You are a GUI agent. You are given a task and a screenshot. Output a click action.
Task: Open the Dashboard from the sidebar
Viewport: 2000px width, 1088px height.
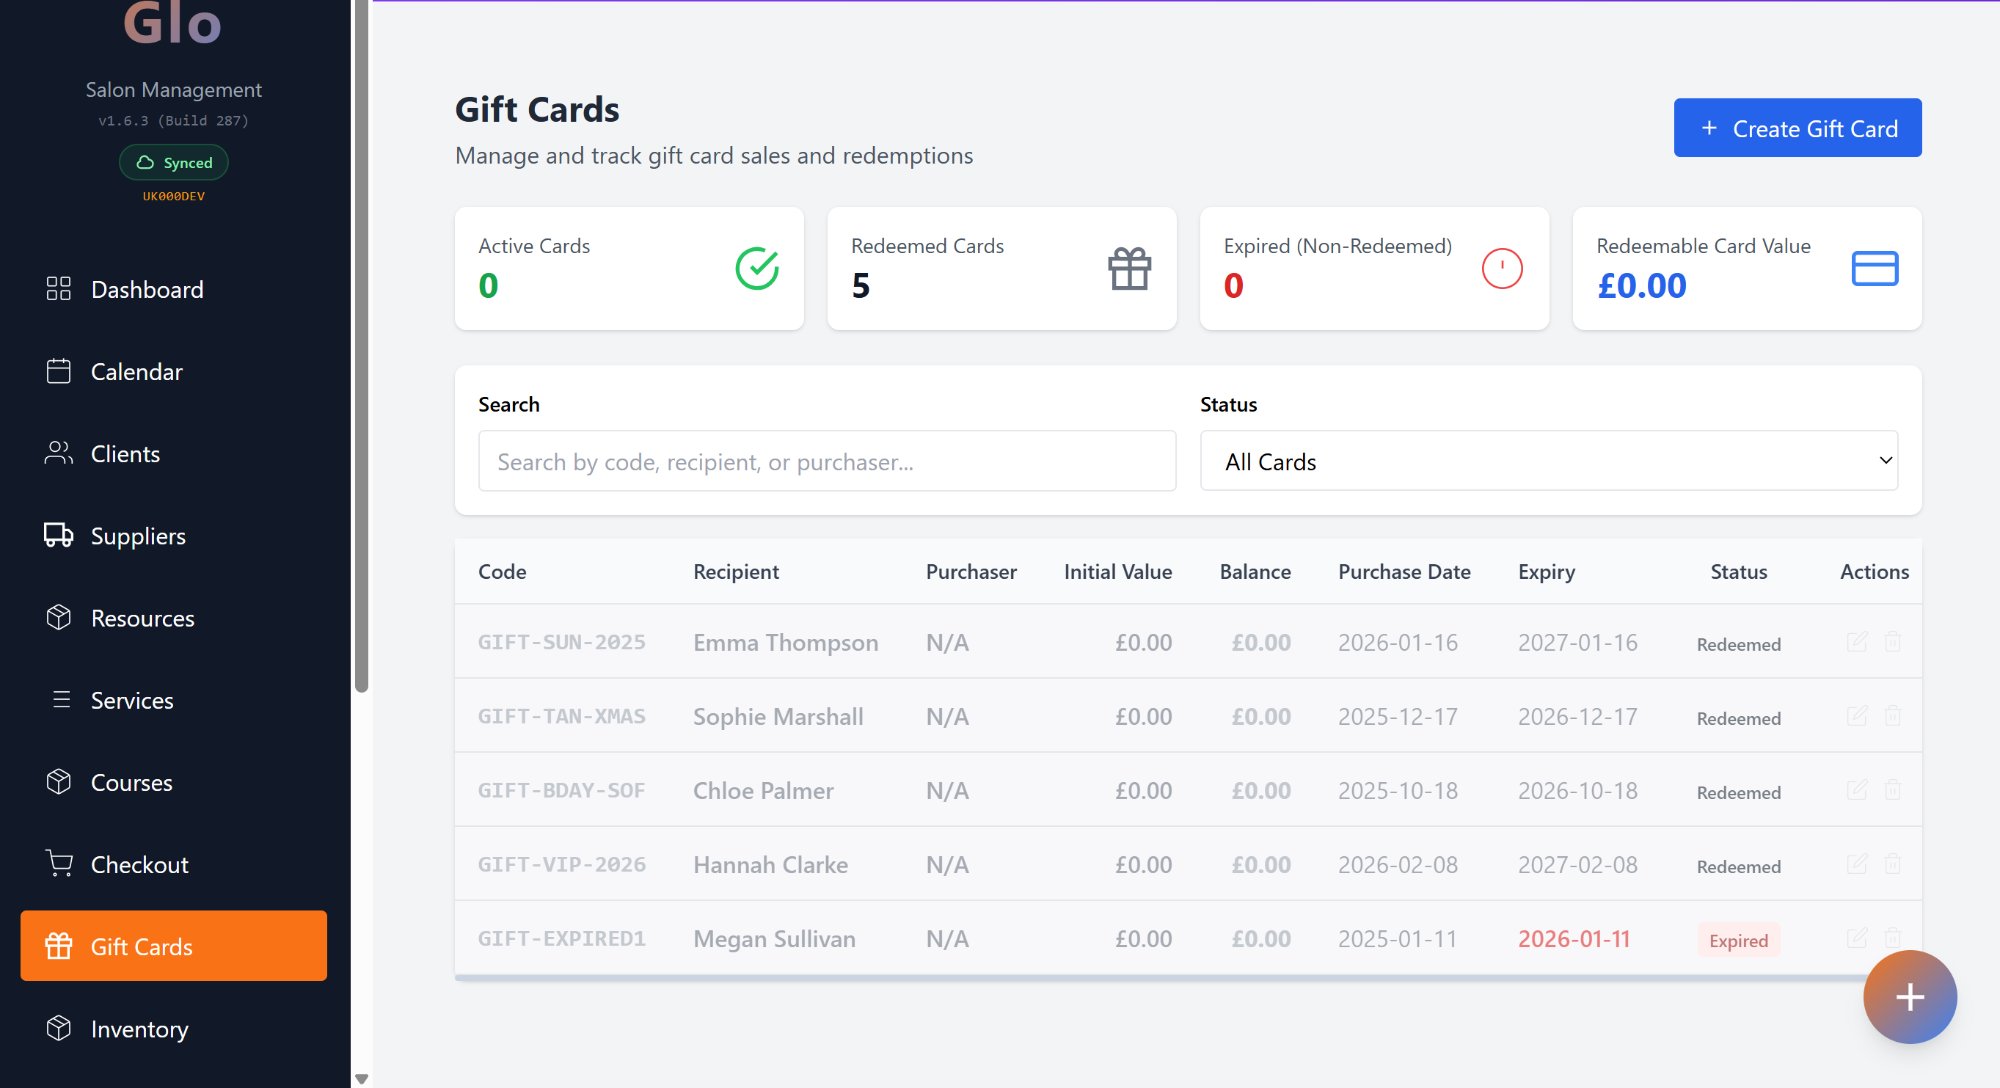[x=146, y=289]
